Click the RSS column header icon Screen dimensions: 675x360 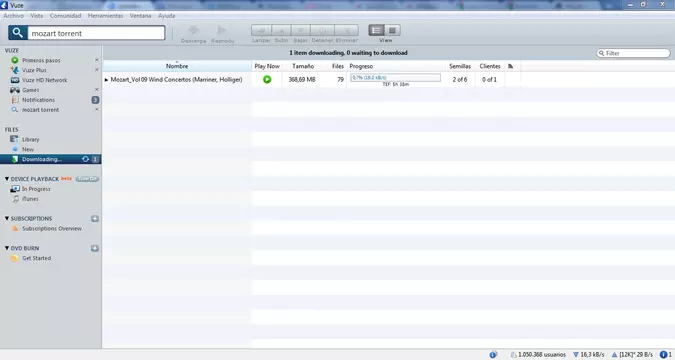(511, 66)
